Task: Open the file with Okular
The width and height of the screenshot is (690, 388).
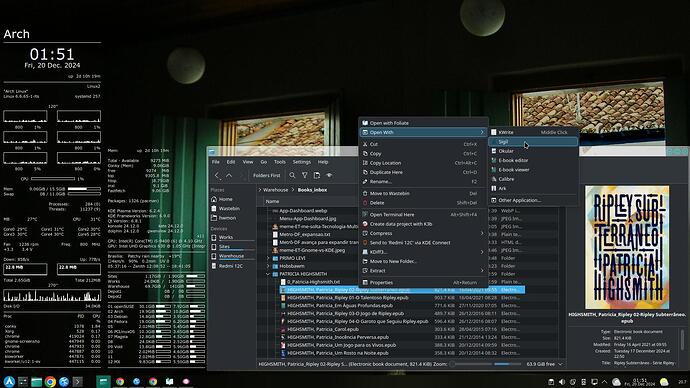Action: click(533, 151)
